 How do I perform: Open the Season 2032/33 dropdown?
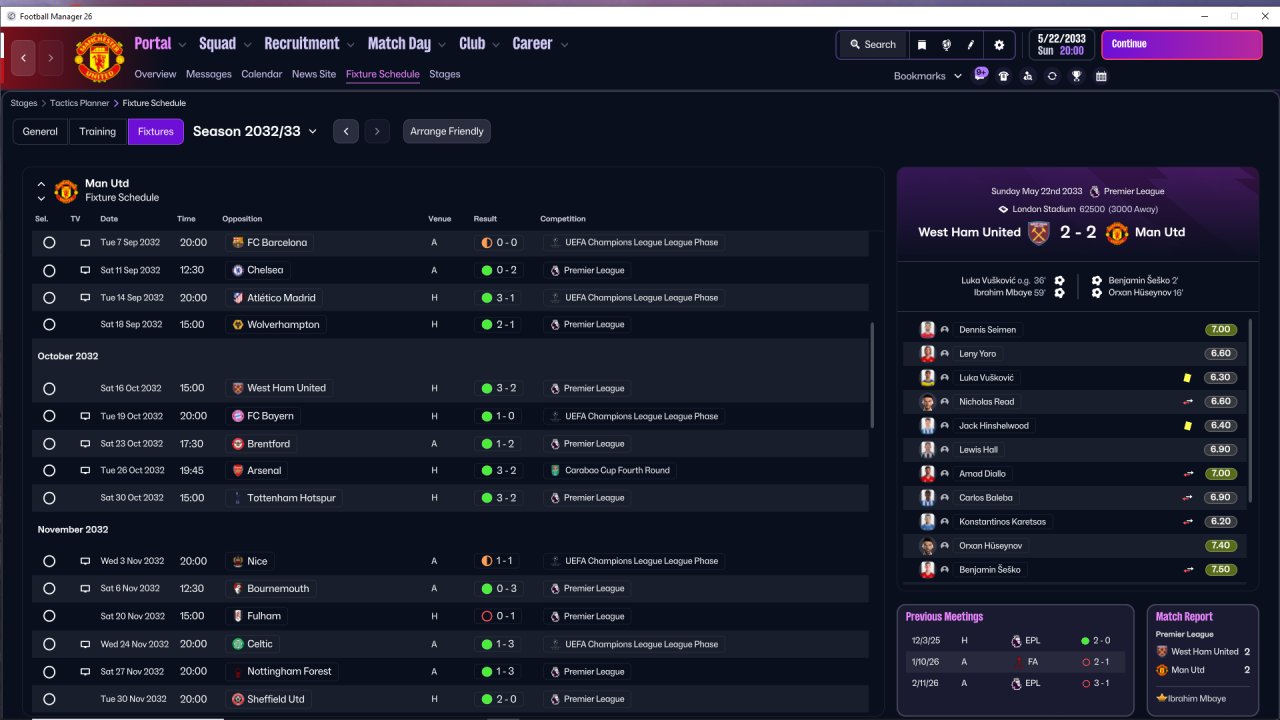(255, 131)
